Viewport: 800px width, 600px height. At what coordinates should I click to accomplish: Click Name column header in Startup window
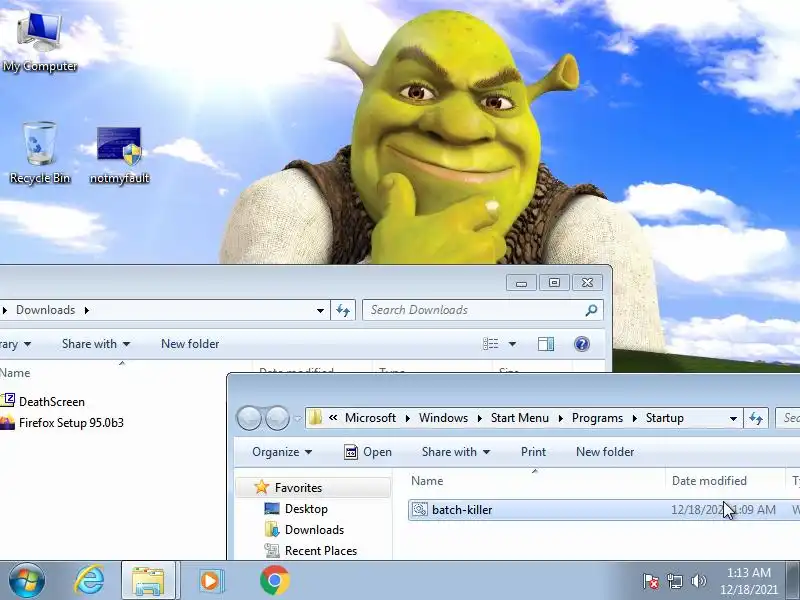[536, 481]
